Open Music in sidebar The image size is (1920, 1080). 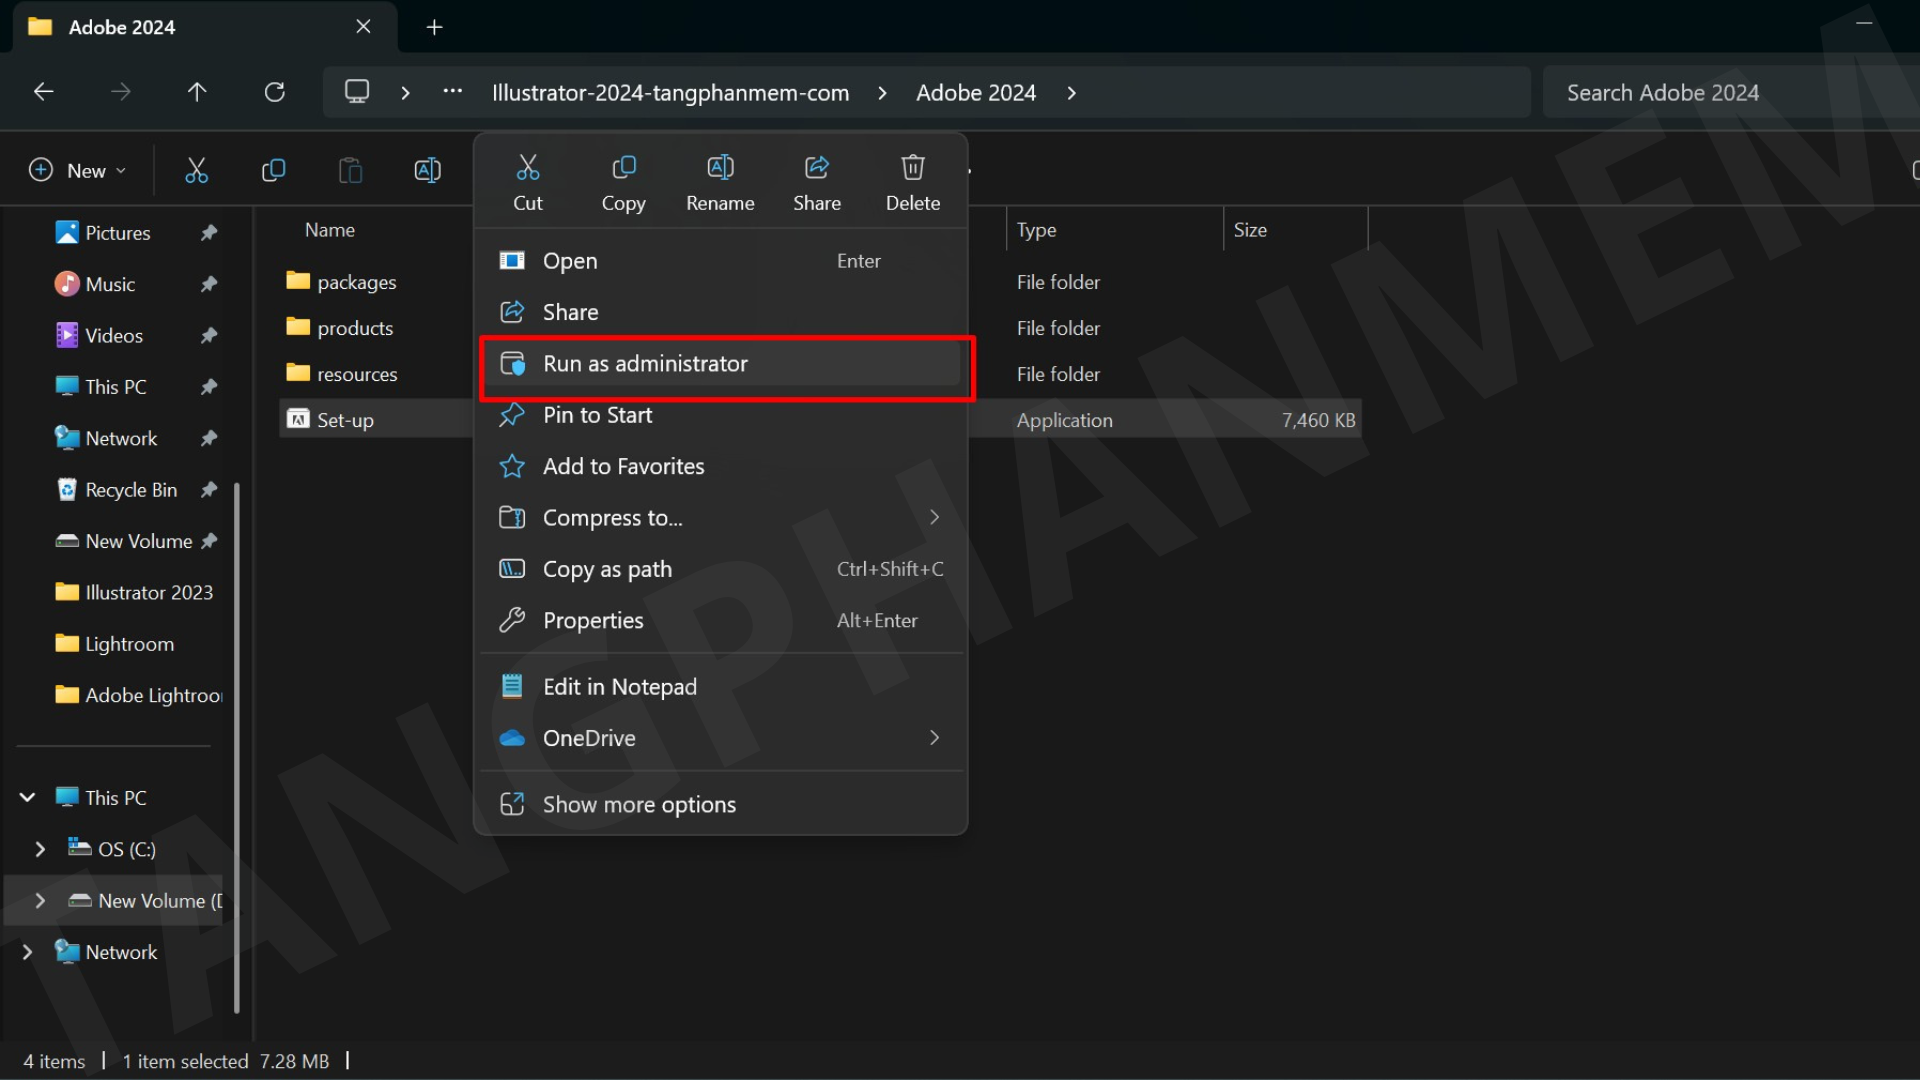(x=110, y=284)
